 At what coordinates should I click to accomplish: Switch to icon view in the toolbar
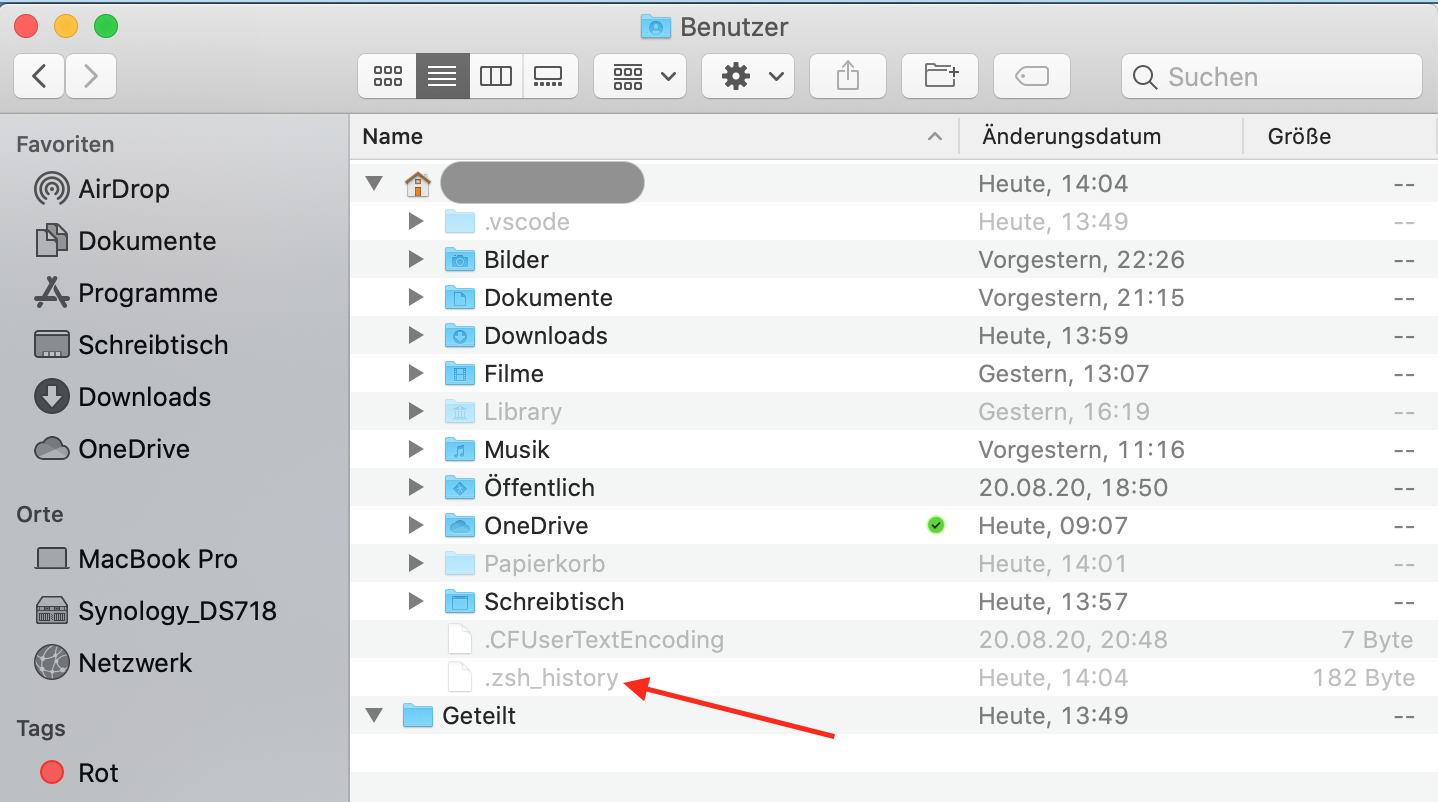[x=388, y=76]
